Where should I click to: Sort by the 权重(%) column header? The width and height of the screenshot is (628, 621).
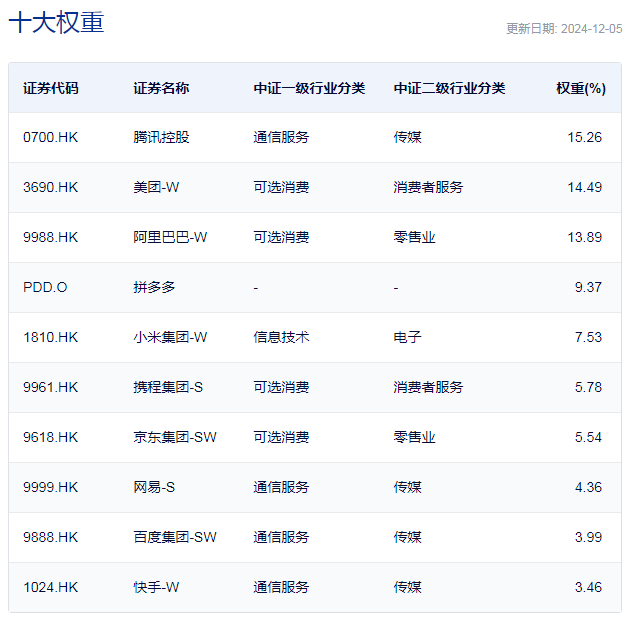580,88
